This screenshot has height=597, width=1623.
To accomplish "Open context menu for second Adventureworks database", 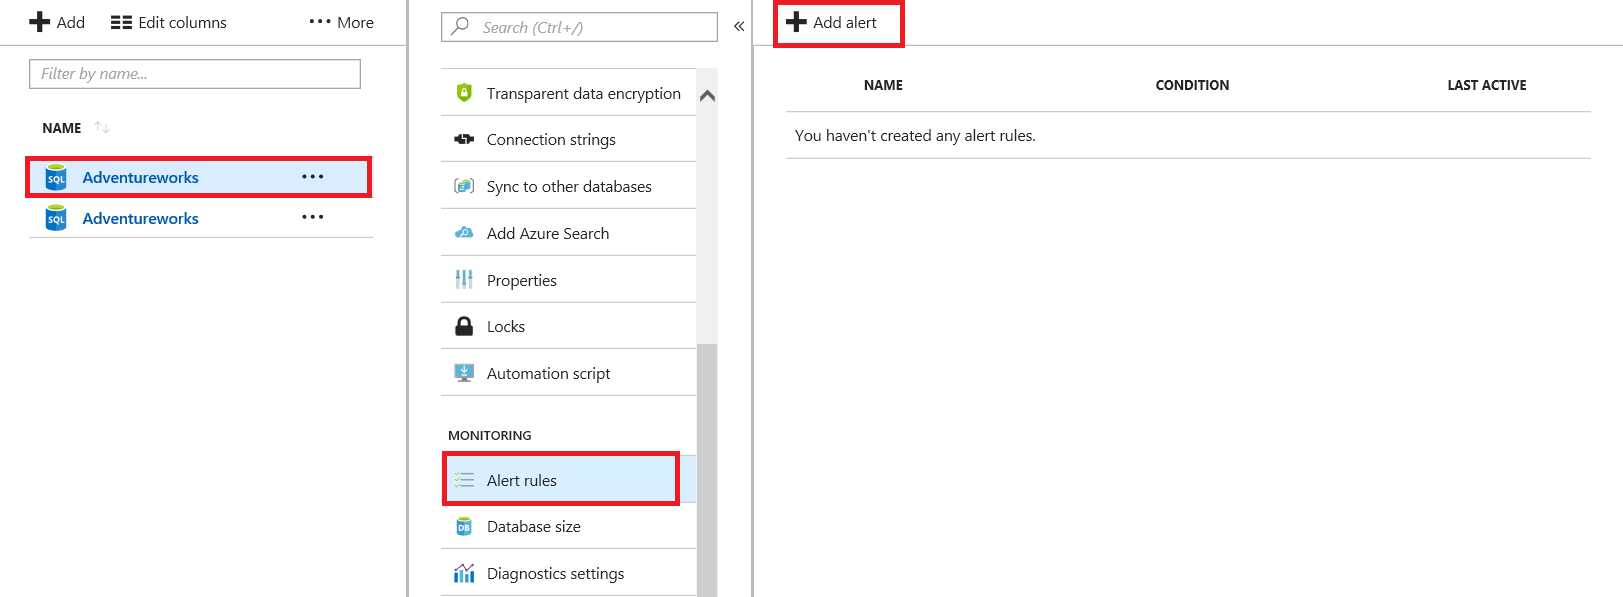I will point(313,217).
